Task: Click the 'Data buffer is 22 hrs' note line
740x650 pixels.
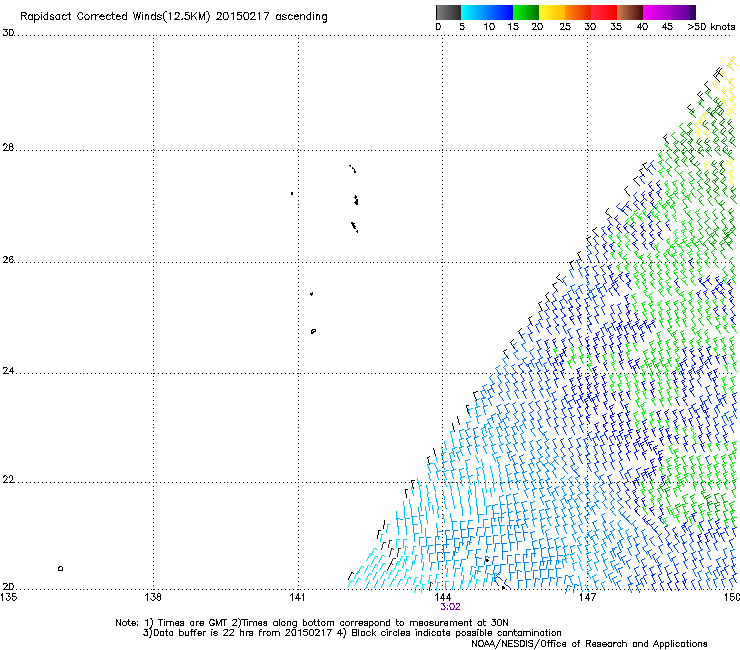Action: click(352, 633)
